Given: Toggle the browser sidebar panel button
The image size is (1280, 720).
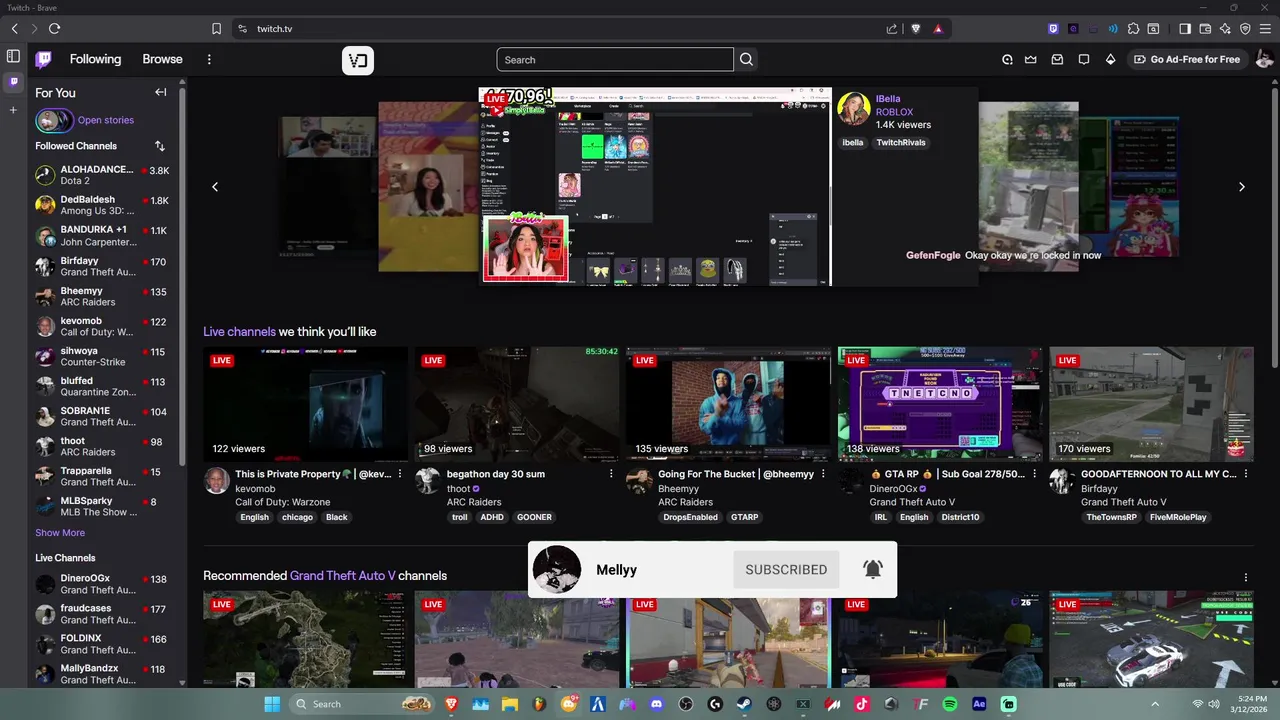Looking at the screenshot, I should (1185, 29).
